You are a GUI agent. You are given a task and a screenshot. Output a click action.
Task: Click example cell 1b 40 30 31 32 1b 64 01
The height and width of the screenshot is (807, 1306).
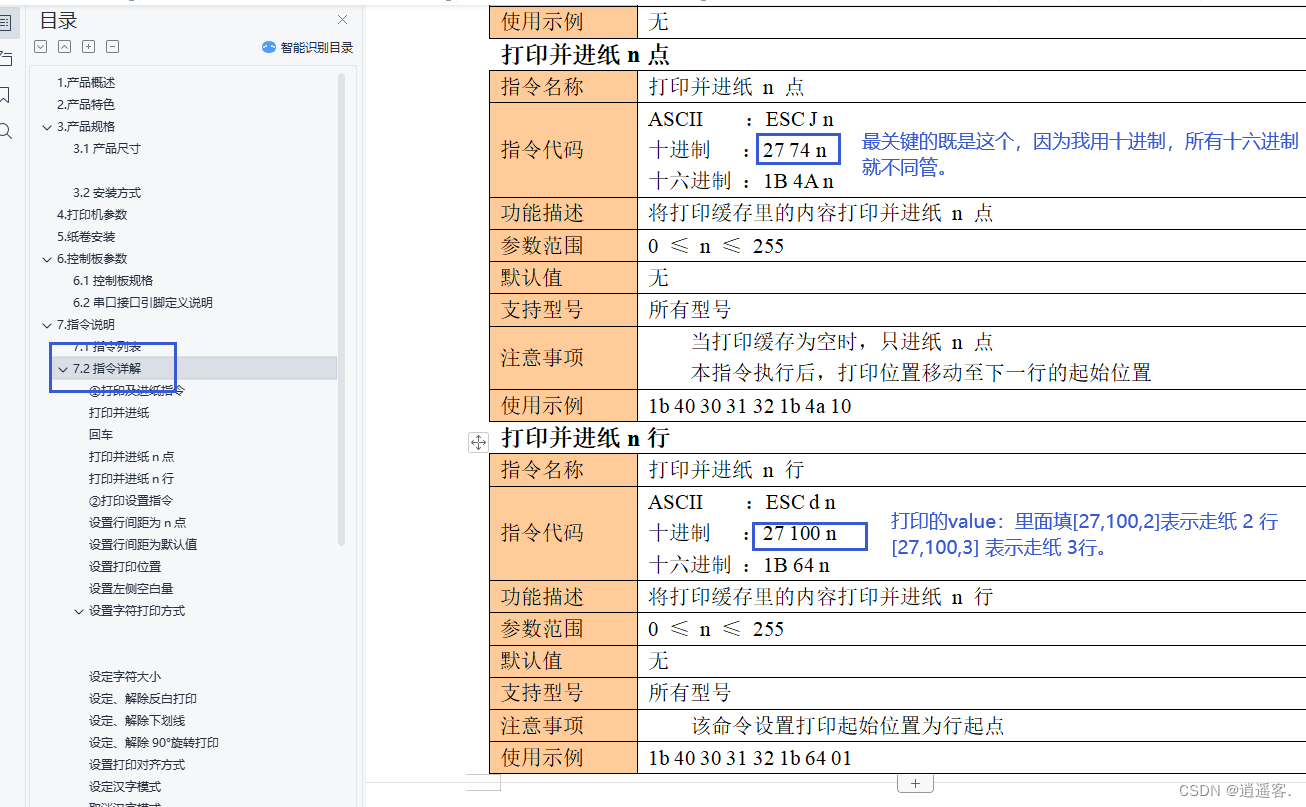pos(750,758)
